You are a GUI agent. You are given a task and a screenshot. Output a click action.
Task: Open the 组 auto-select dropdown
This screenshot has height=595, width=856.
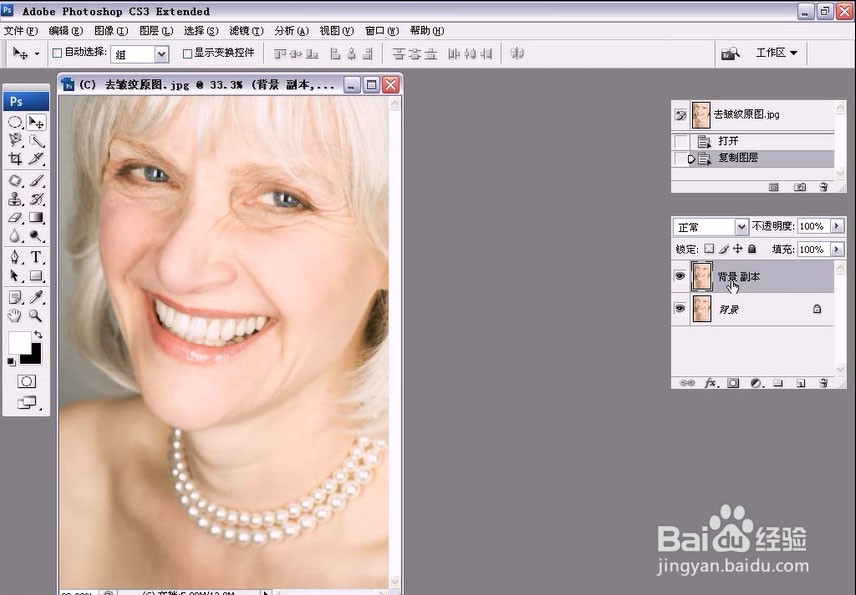[161, 54]
